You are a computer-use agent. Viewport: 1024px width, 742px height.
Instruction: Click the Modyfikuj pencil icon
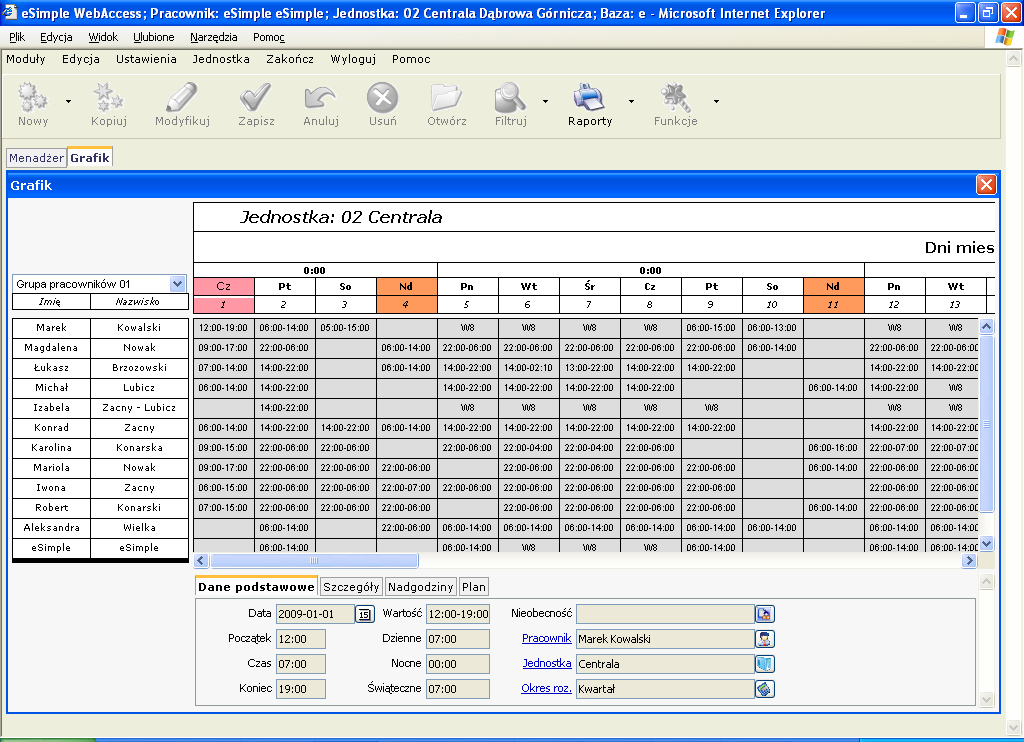[x=182, y=98]
